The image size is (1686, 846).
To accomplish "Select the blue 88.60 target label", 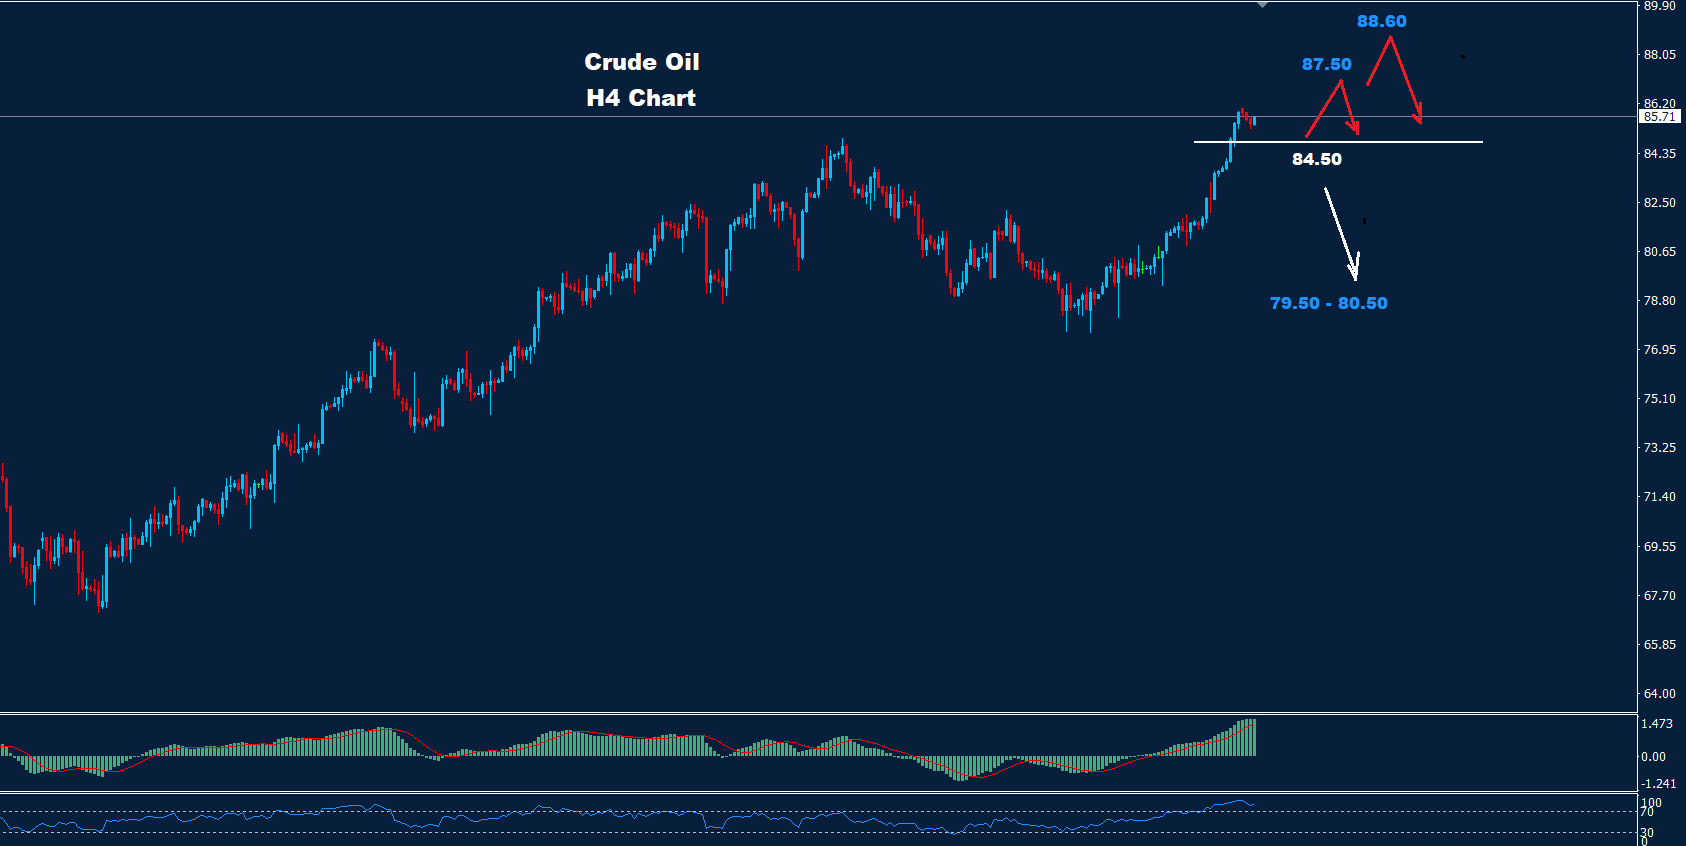I will pos(1381,21).
